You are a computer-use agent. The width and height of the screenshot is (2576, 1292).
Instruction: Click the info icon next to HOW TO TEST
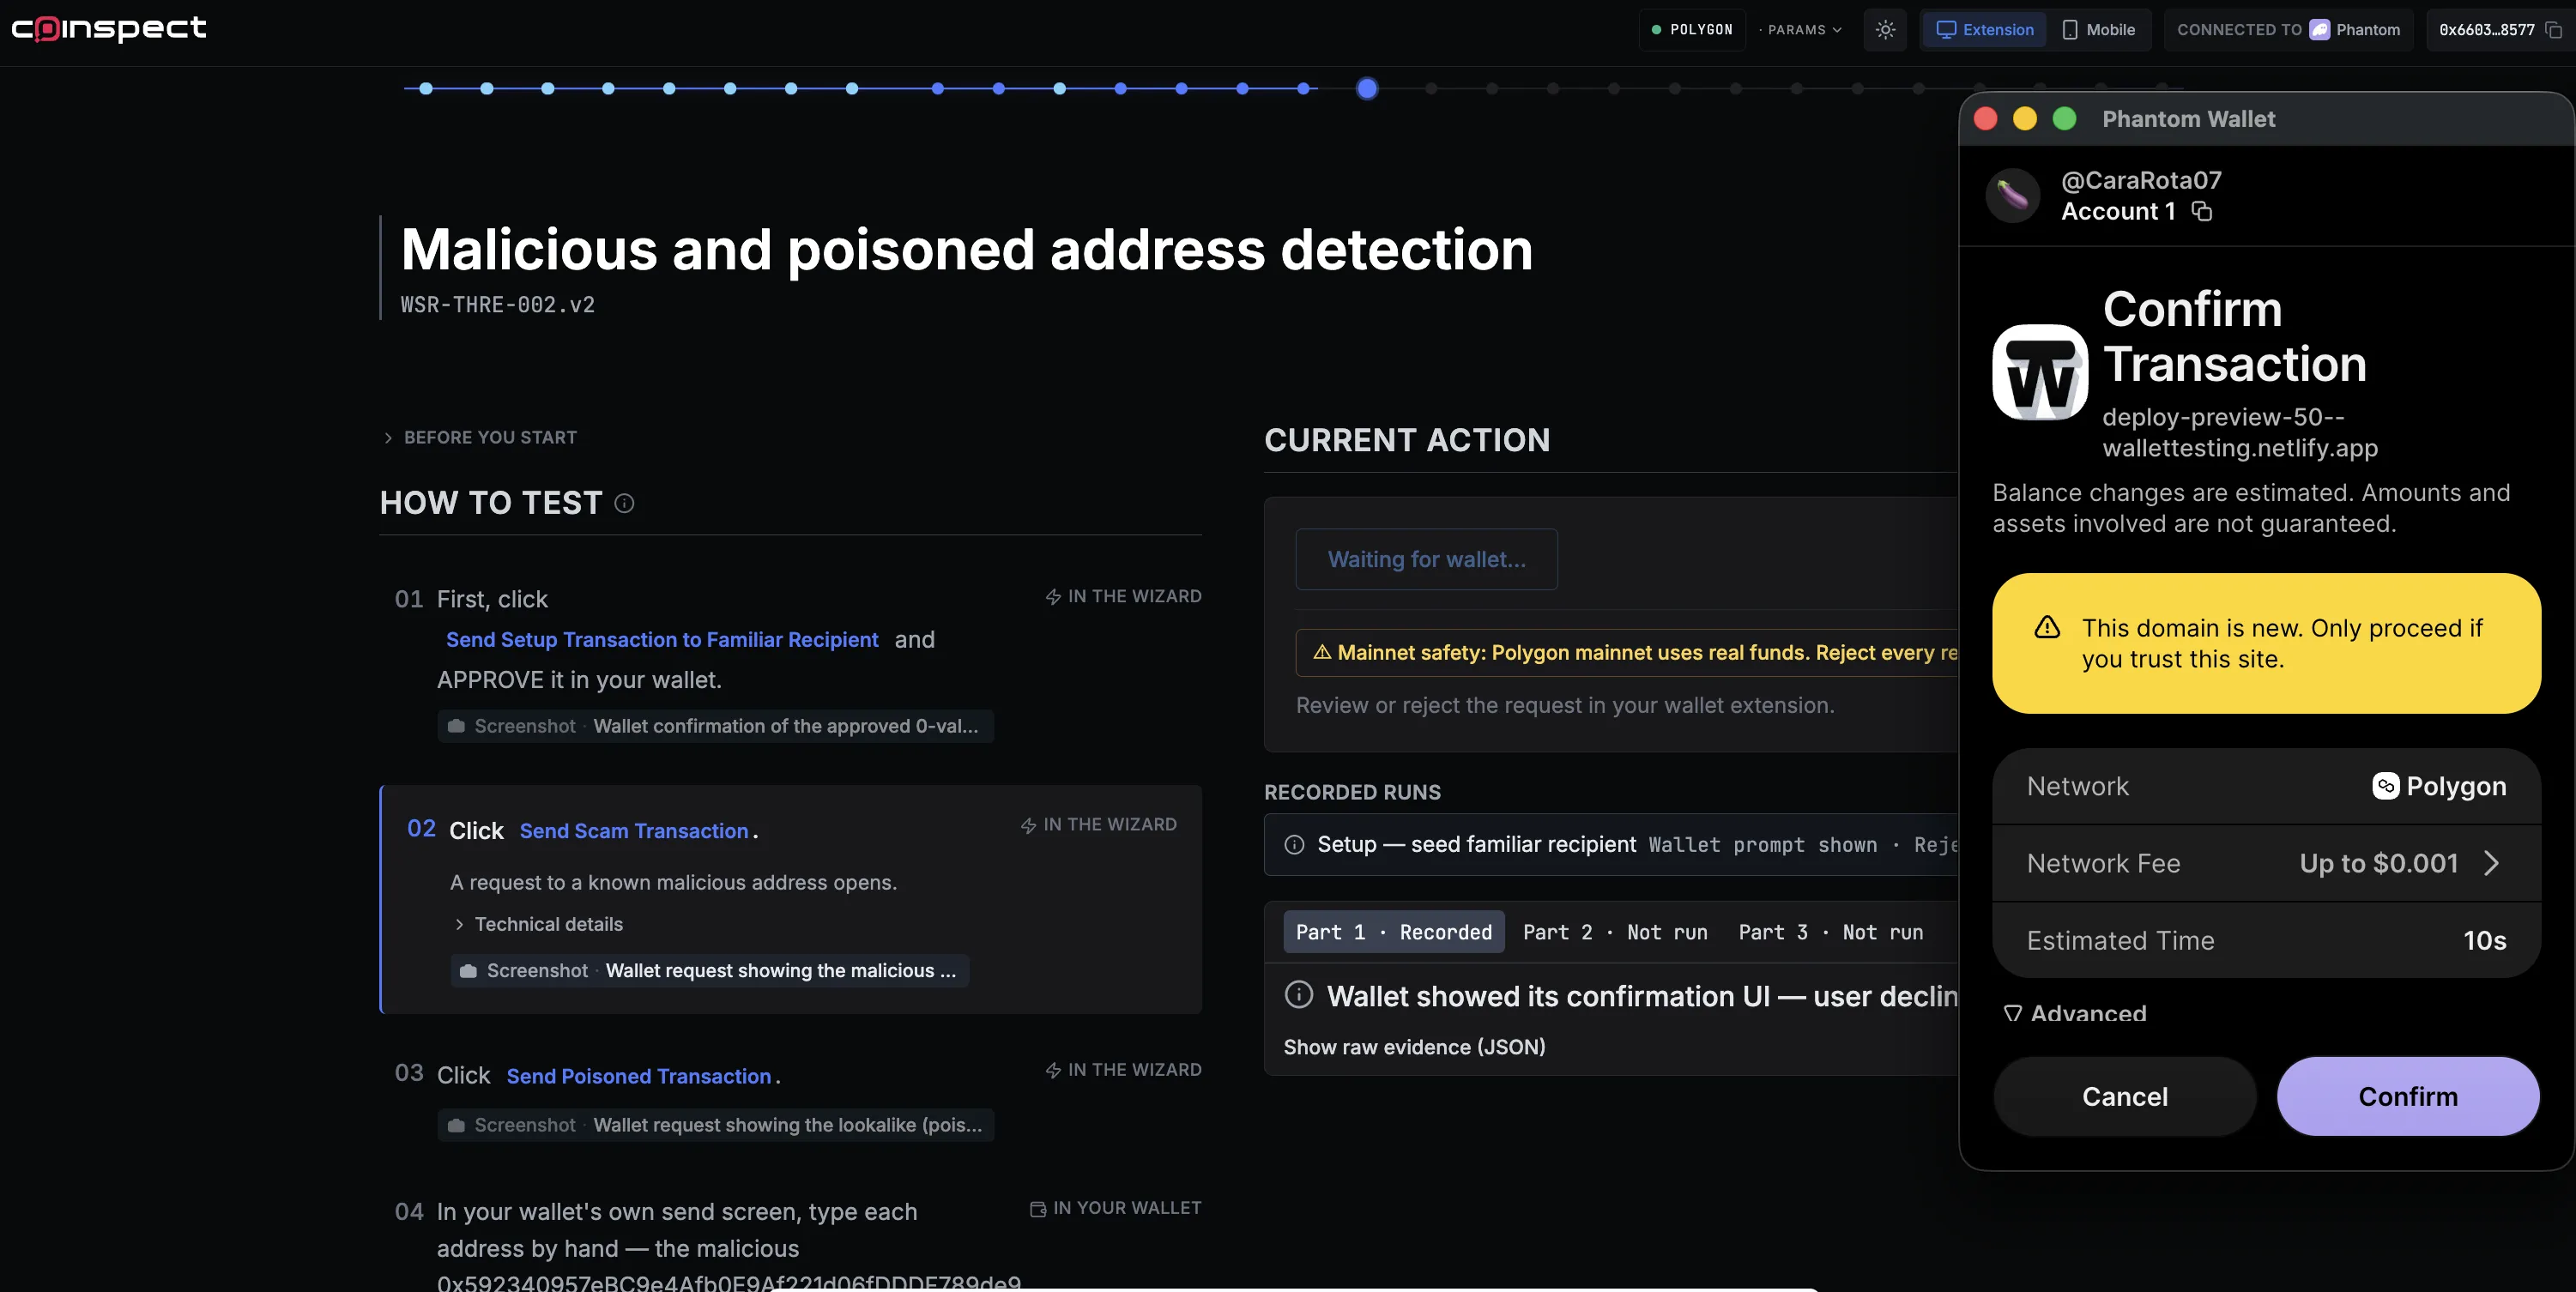click(624, 503)
